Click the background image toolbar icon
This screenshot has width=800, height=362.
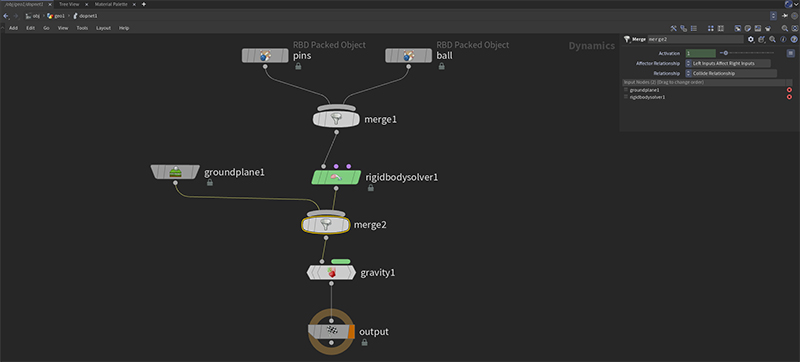pyautogui.click(x=758, y=28)
